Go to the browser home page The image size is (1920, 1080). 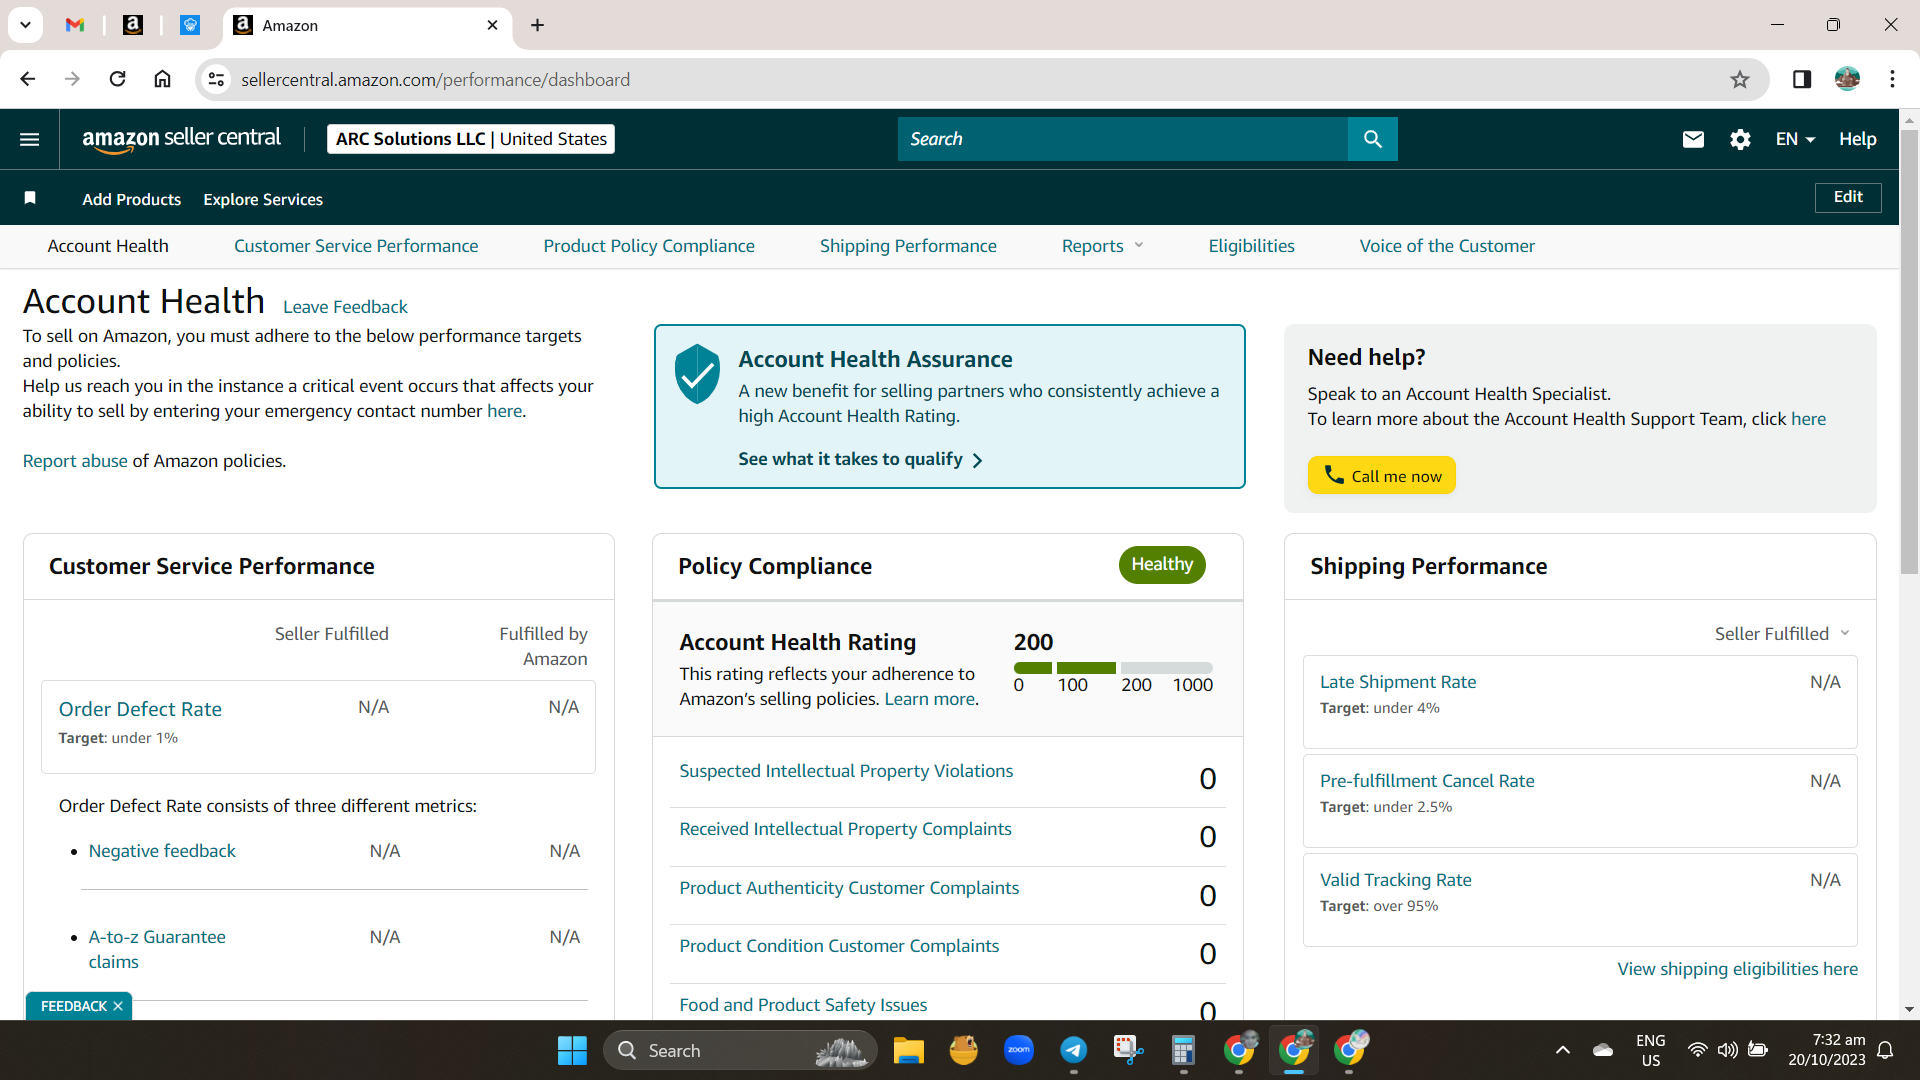162,79
